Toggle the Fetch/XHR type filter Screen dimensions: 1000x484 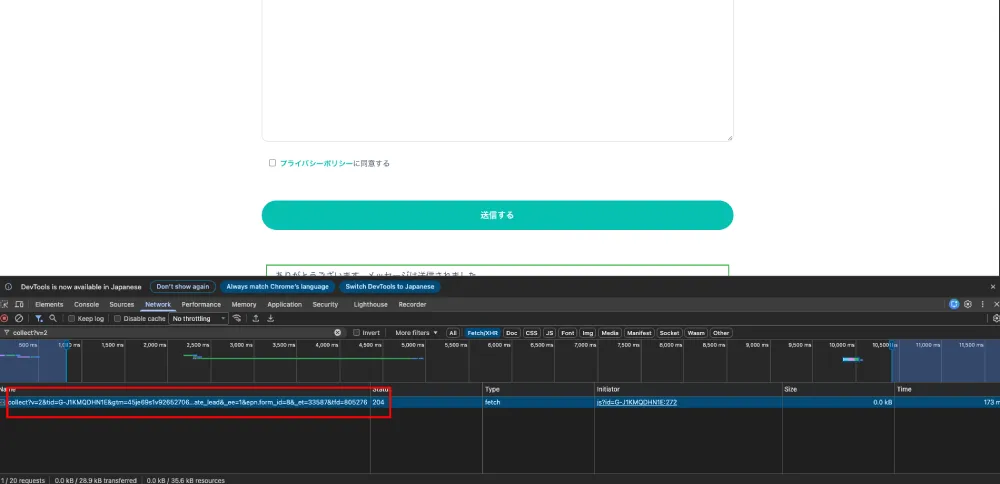click(x=482, y=333)
